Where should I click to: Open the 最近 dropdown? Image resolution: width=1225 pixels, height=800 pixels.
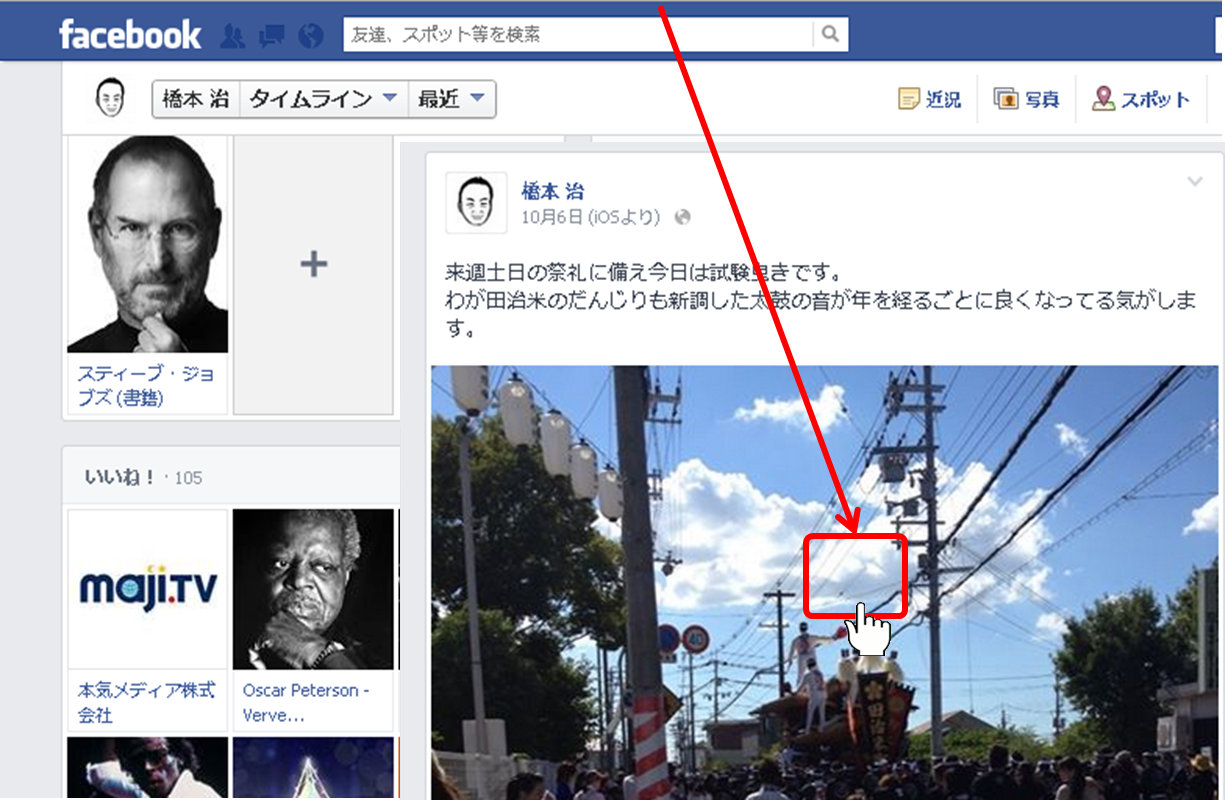coord(451,99)
